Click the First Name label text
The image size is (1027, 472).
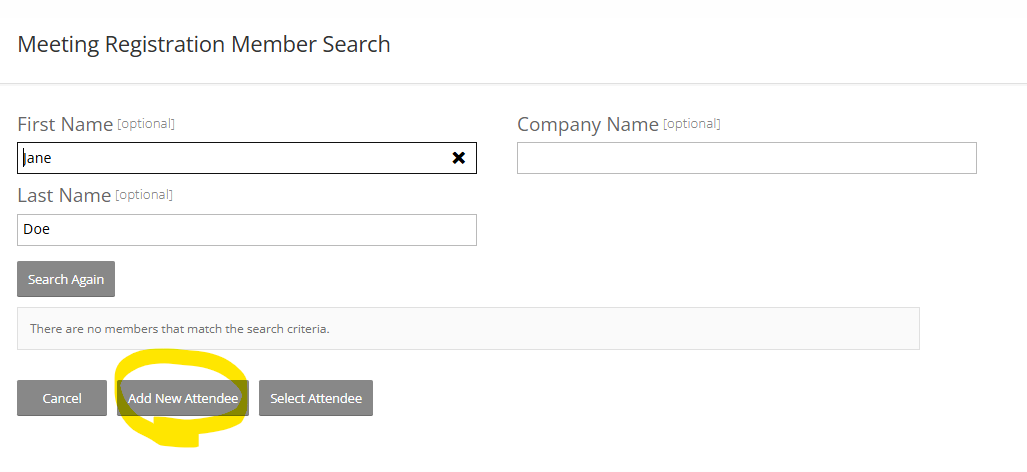[65, 125]
